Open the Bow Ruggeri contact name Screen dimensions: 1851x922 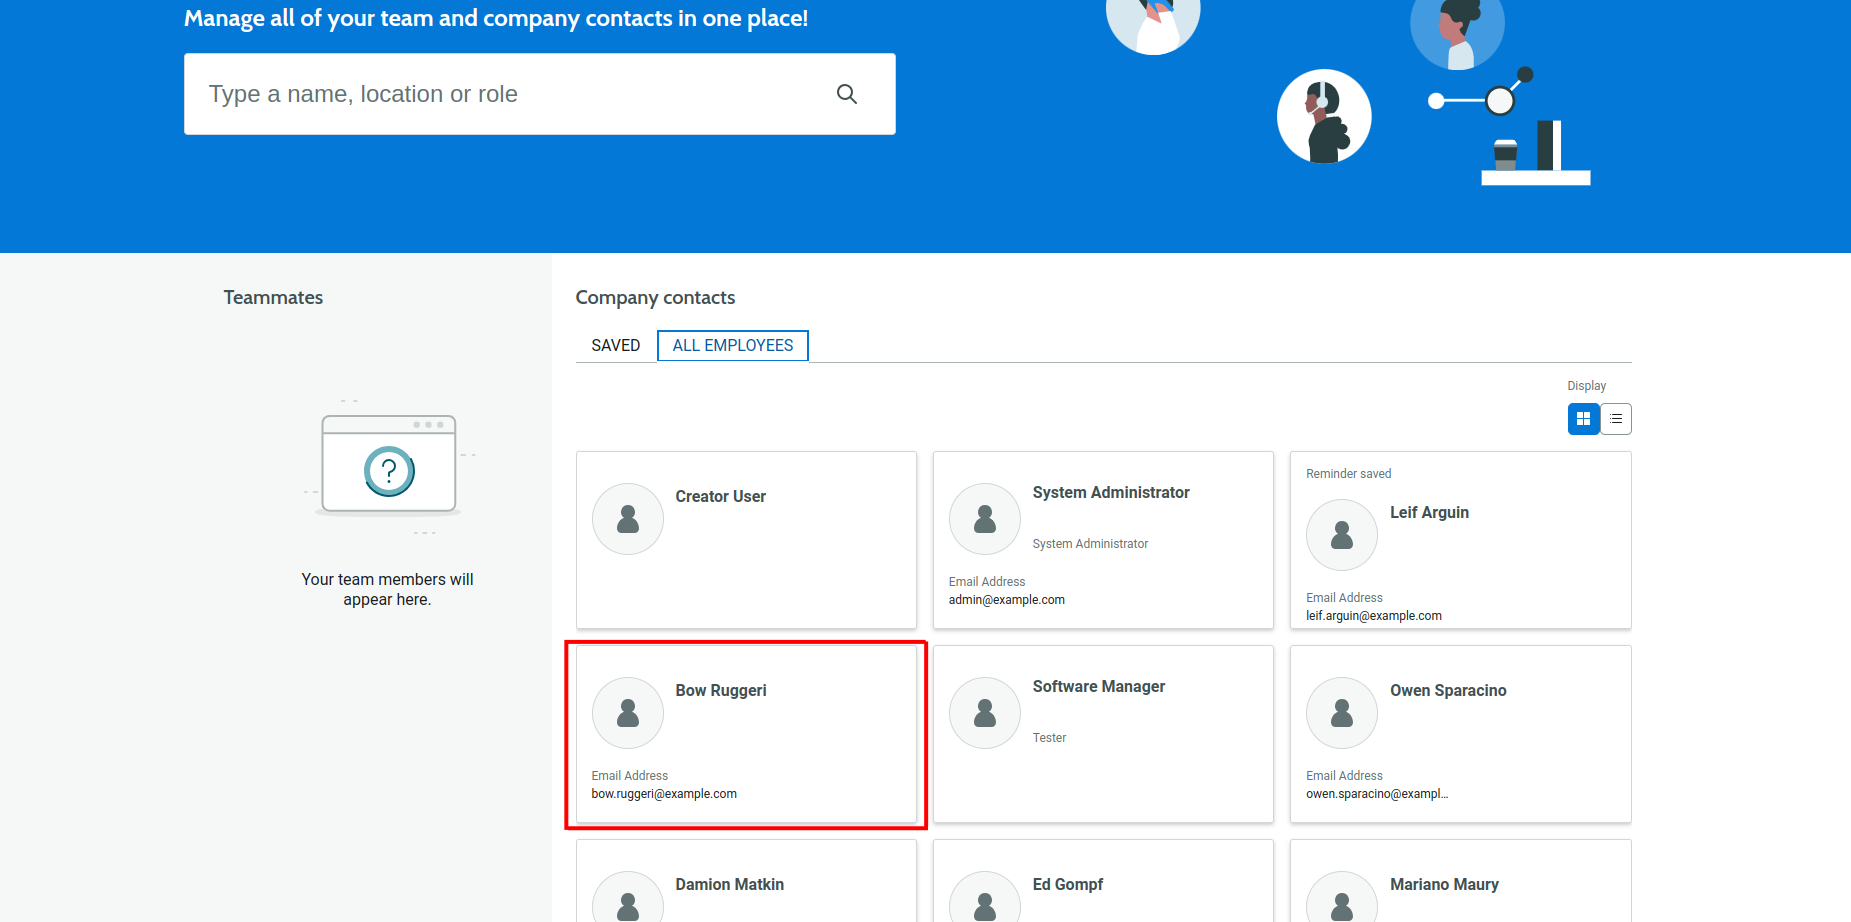point(720,690)
